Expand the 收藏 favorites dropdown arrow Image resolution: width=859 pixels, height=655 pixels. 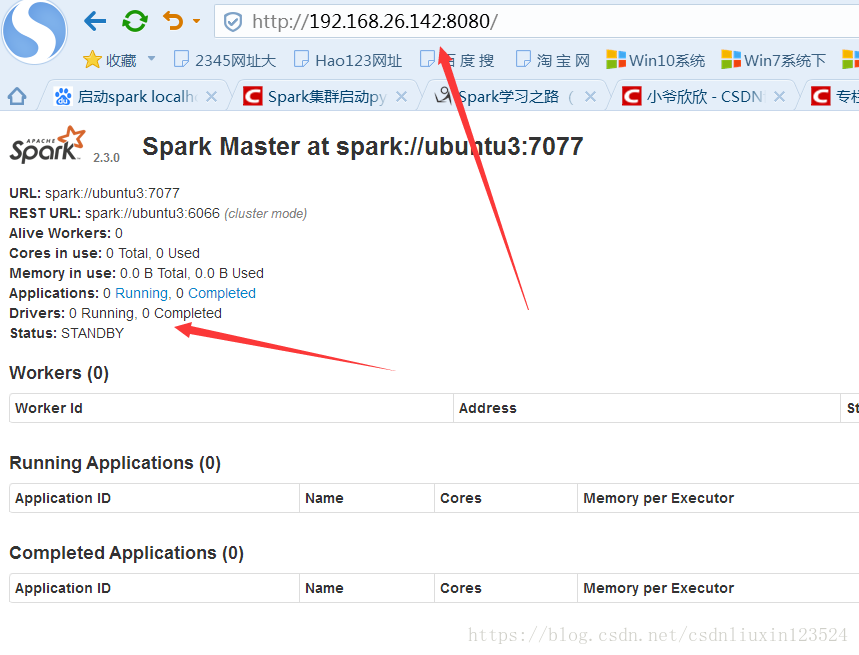click(152, 59)
